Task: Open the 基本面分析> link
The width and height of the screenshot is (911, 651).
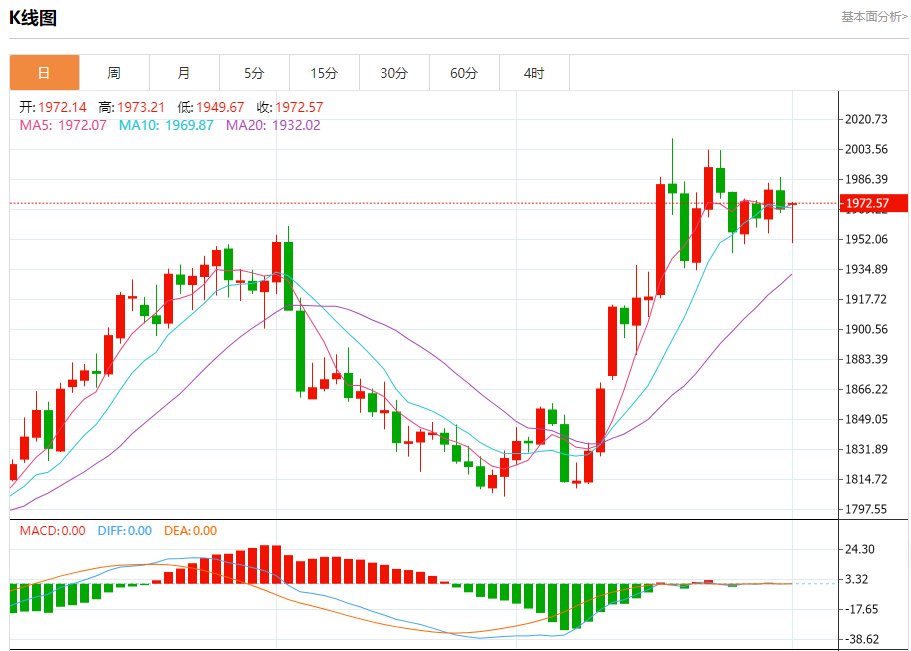Action: pos(874,17)
